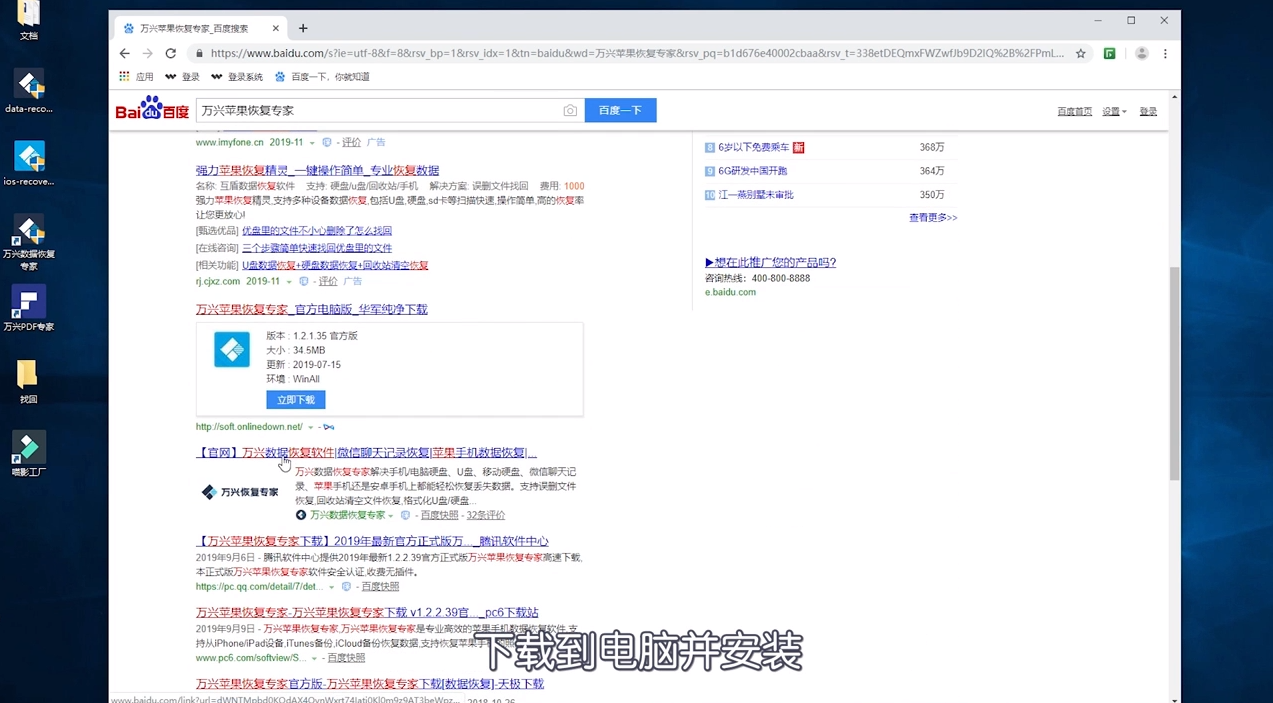Click the browser reload icon

[170, 53]
